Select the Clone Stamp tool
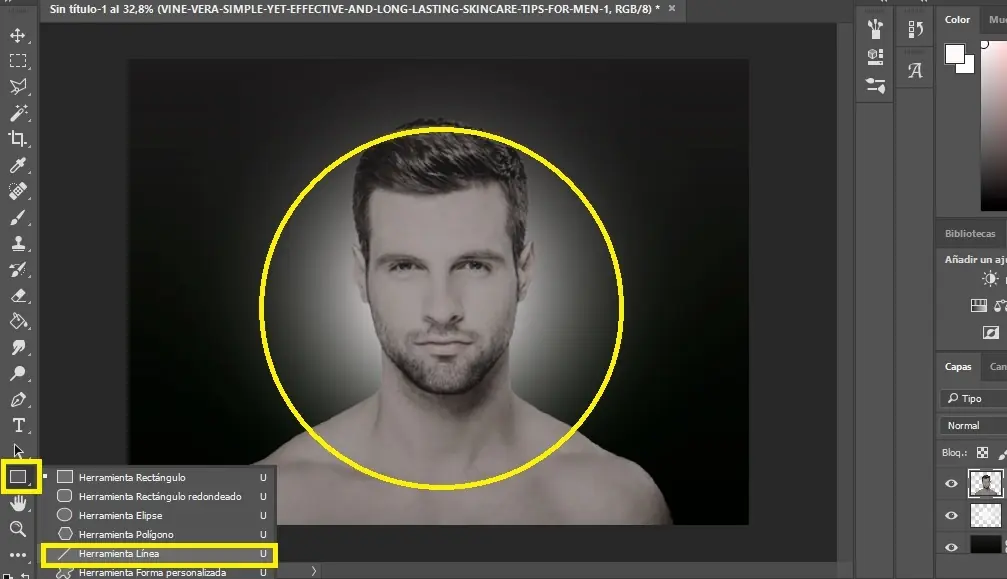Screen dimensions: 1007x579 tap(18, 243)
